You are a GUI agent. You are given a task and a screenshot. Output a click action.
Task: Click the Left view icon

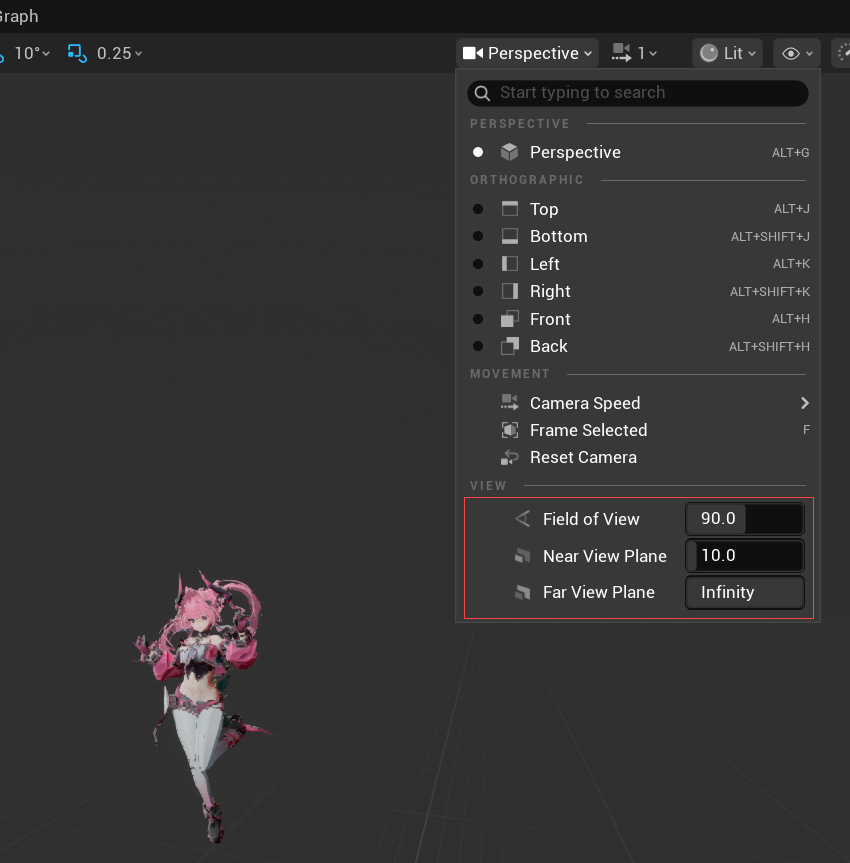coord(510,264)
